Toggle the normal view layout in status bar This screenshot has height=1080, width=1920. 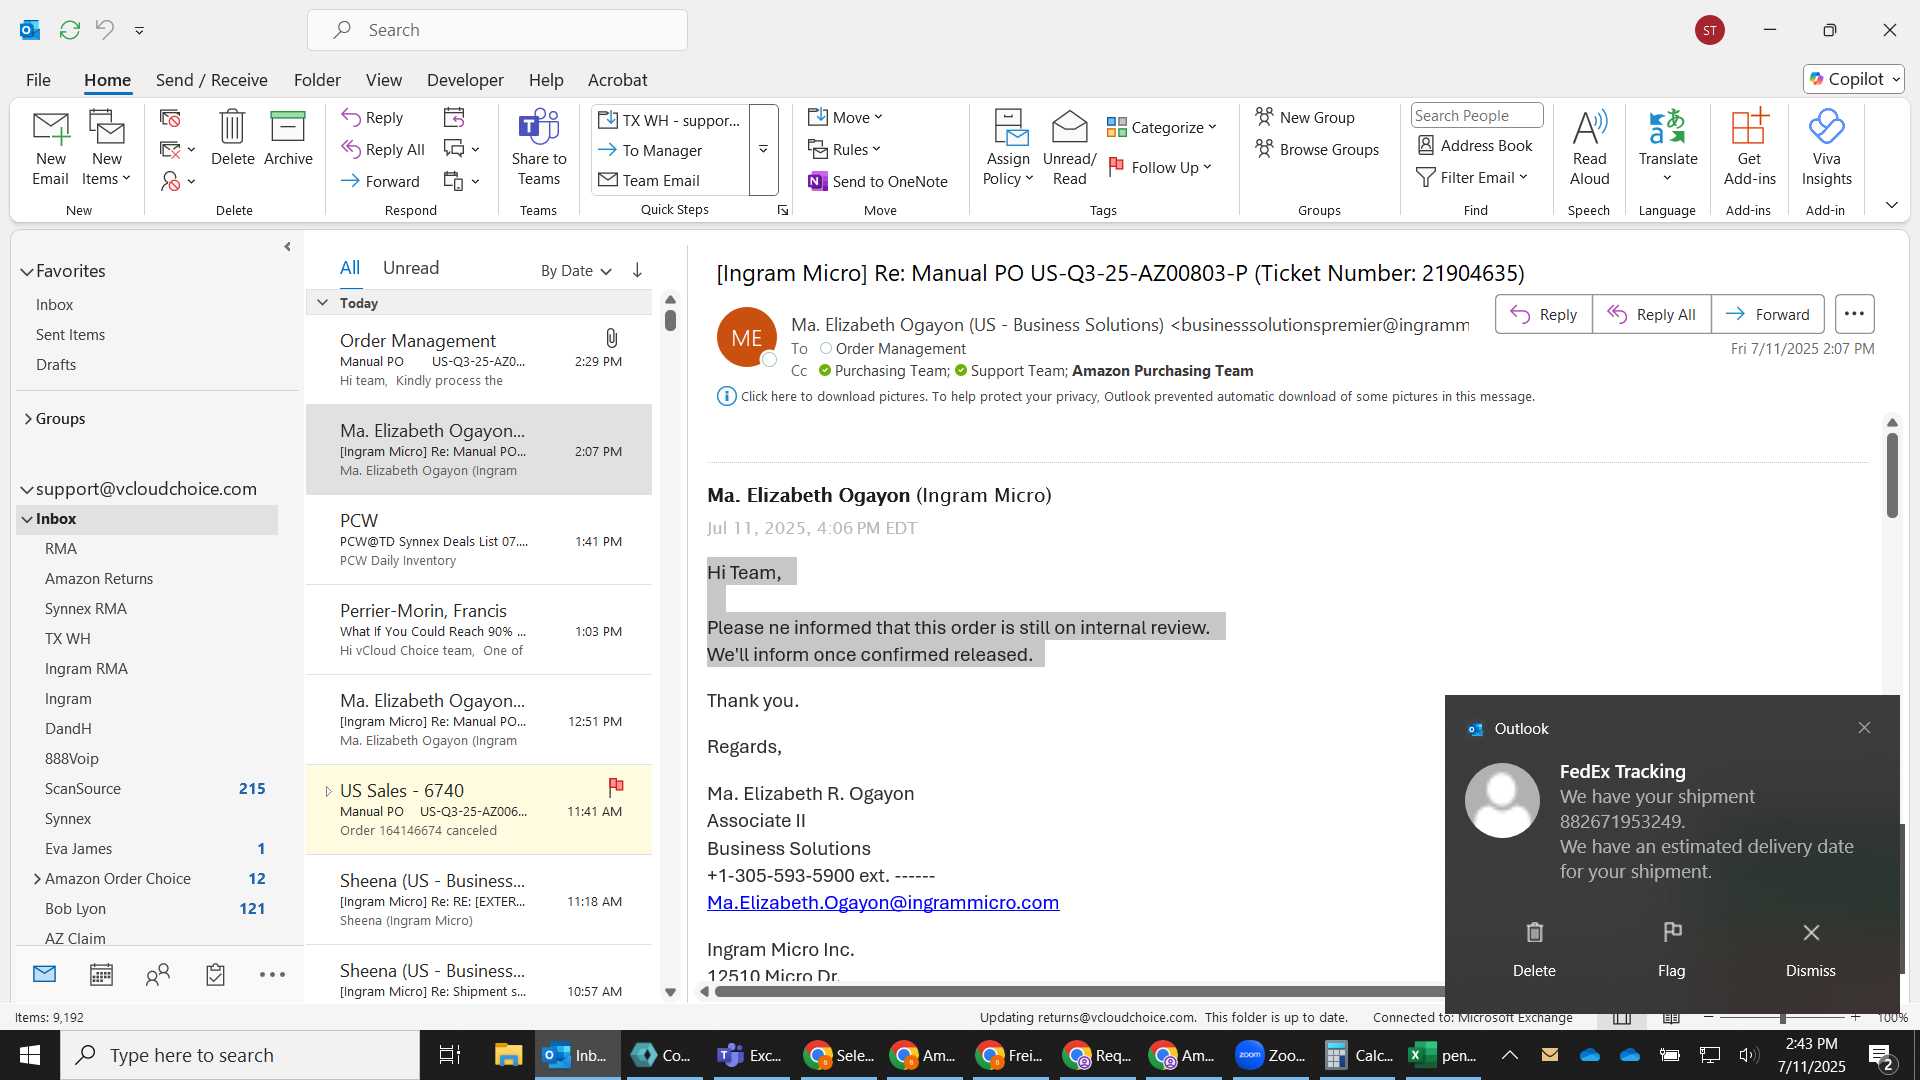1622,1017
